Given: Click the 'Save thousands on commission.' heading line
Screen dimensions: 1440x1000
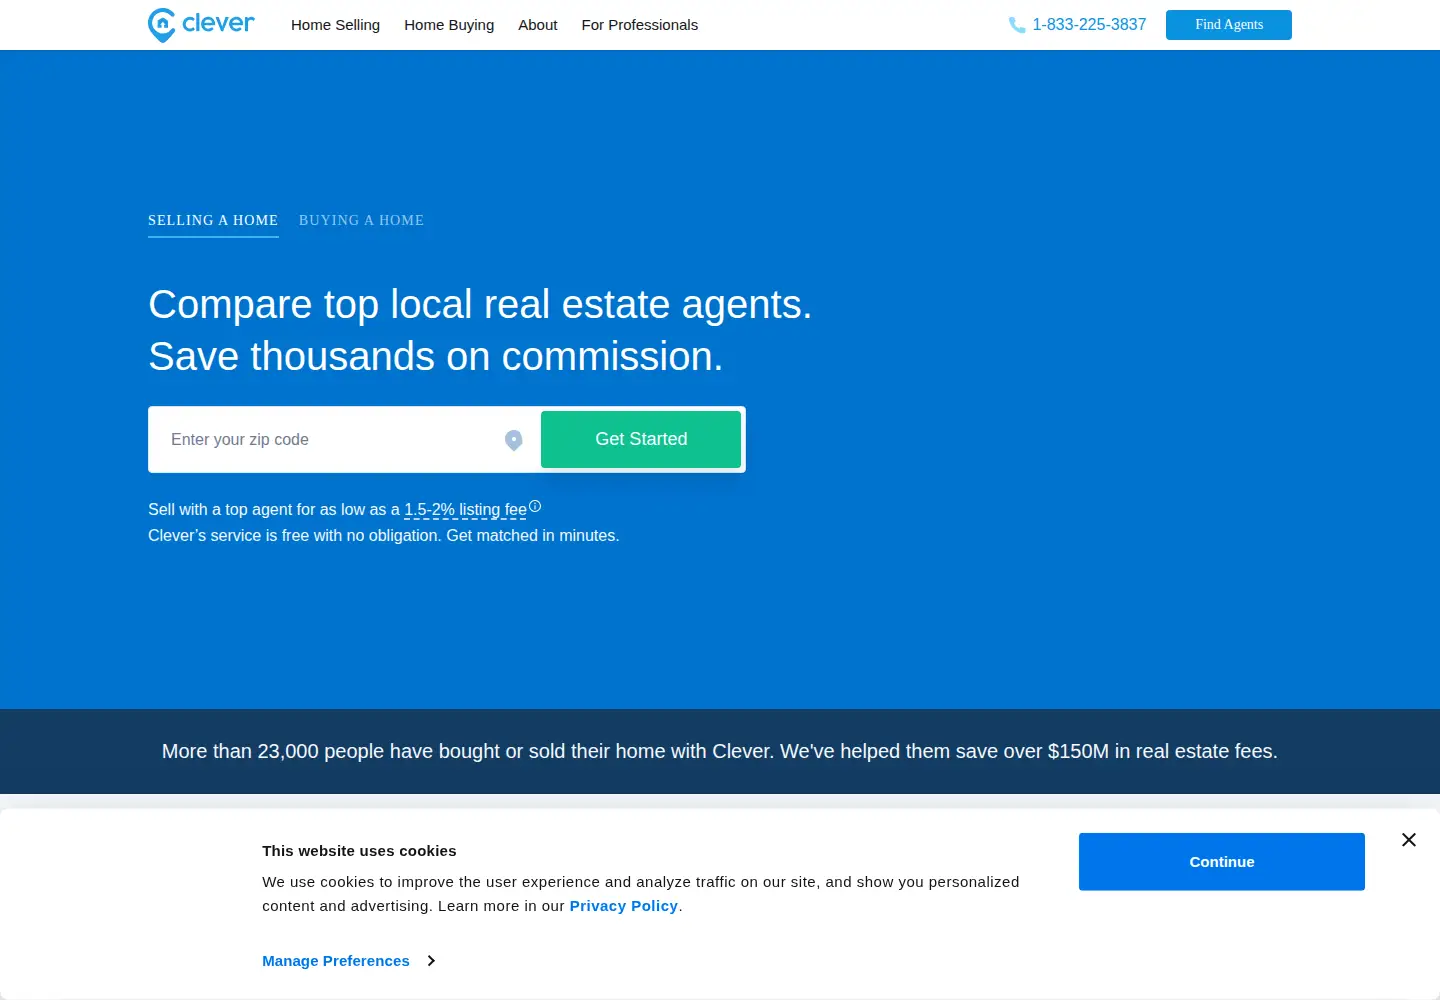Looking at the screenshot, I should [x=436, y=356].
